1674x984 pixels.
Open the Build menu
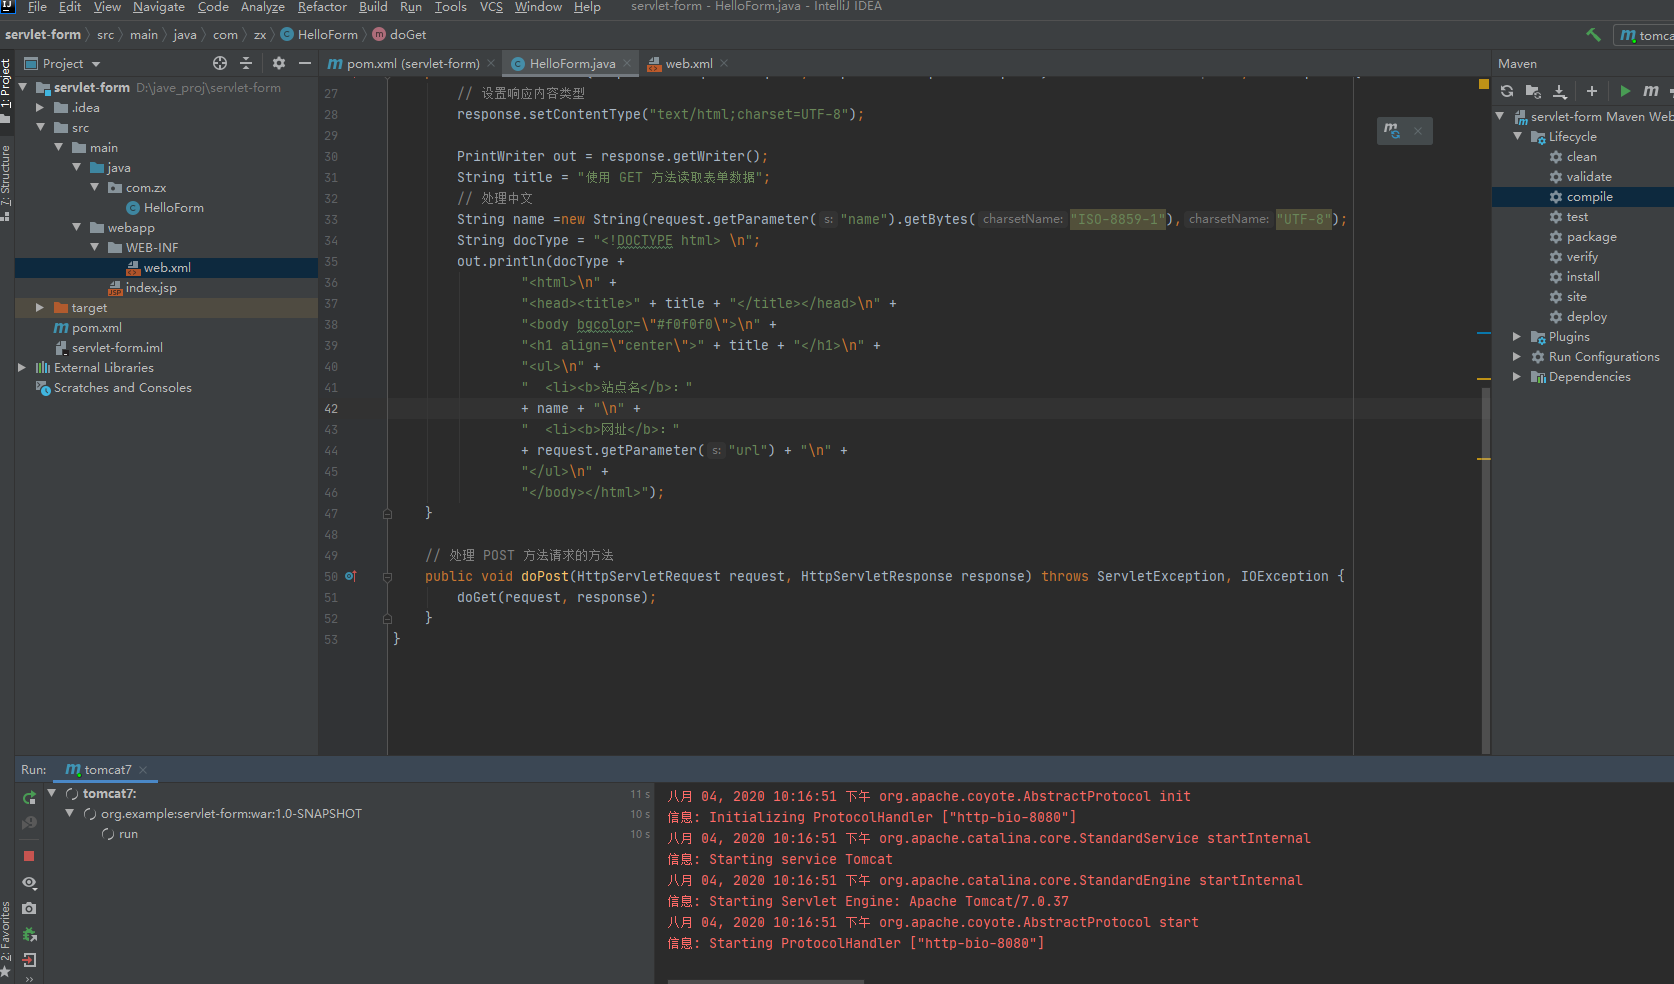pos(373,7)
